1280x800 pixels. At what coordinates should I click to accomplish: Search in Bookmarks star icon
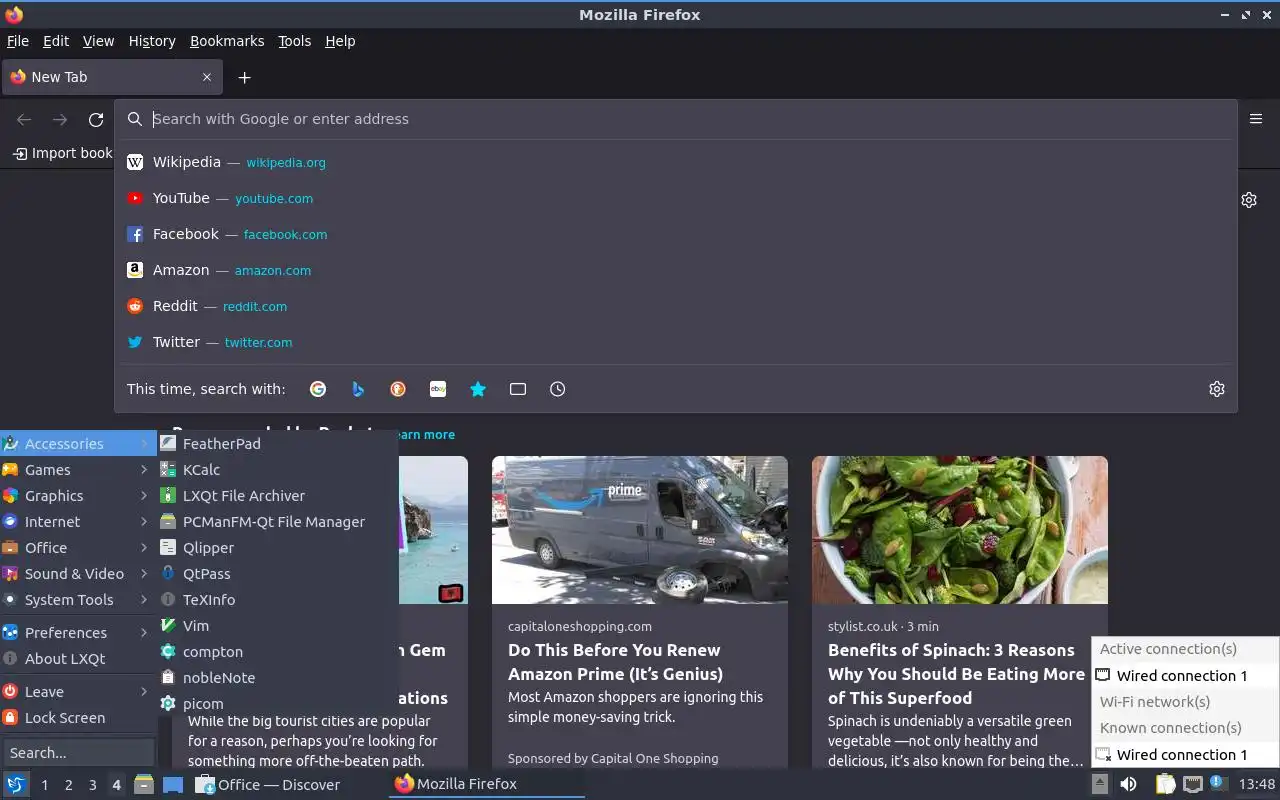click(x=478, y=389)
